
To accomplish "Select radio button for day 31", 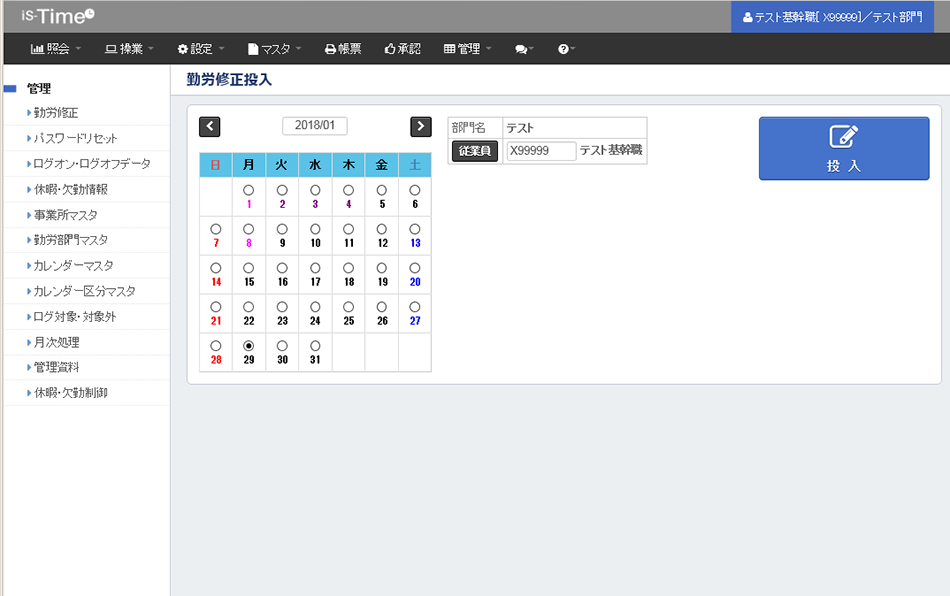I will coord(315,345).
